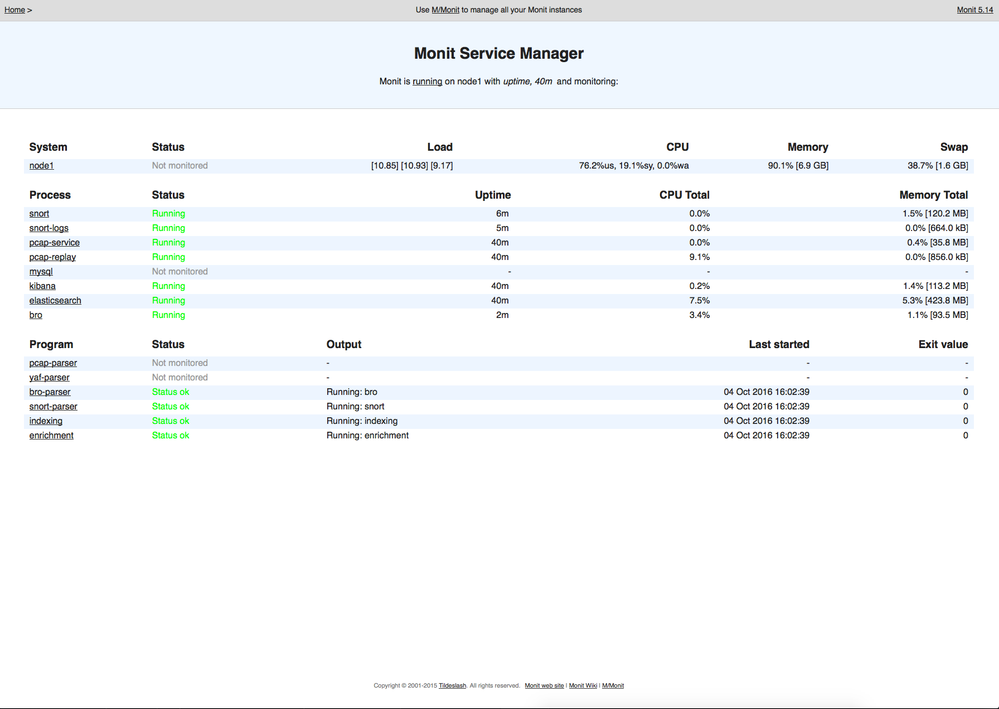Viewport: 999px width, 709px height.
Task: Navigate back using the Home breadcrumb
Action: [x=15, y=9]
